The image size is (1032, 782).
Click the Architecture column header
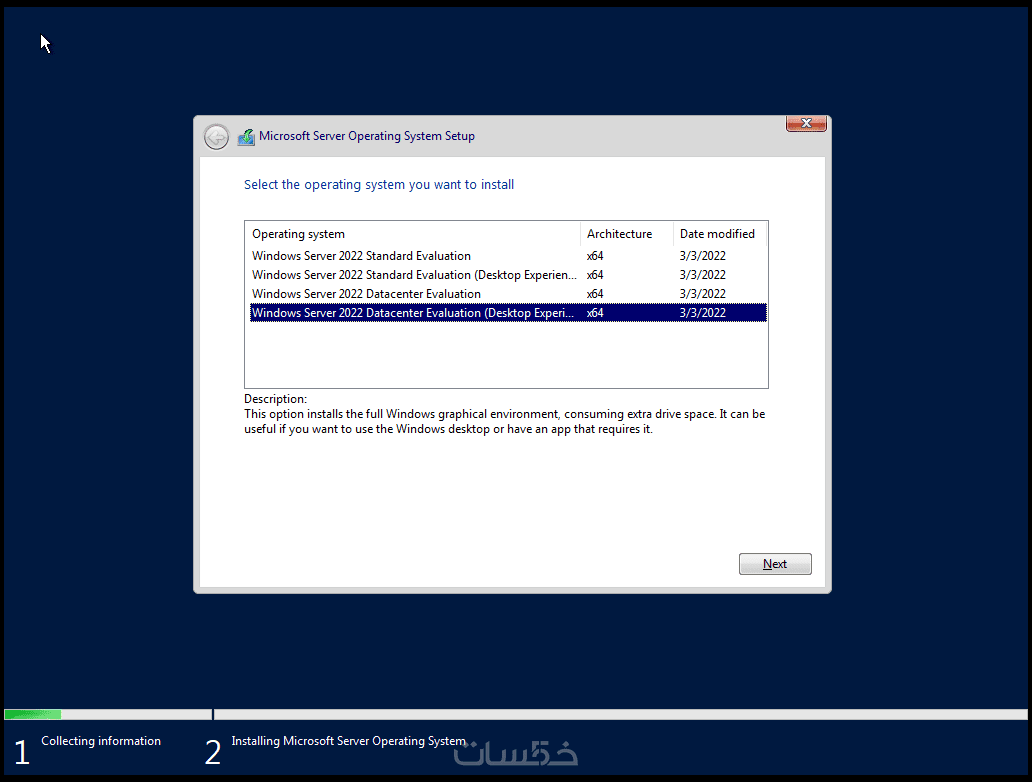pos(627,234)
